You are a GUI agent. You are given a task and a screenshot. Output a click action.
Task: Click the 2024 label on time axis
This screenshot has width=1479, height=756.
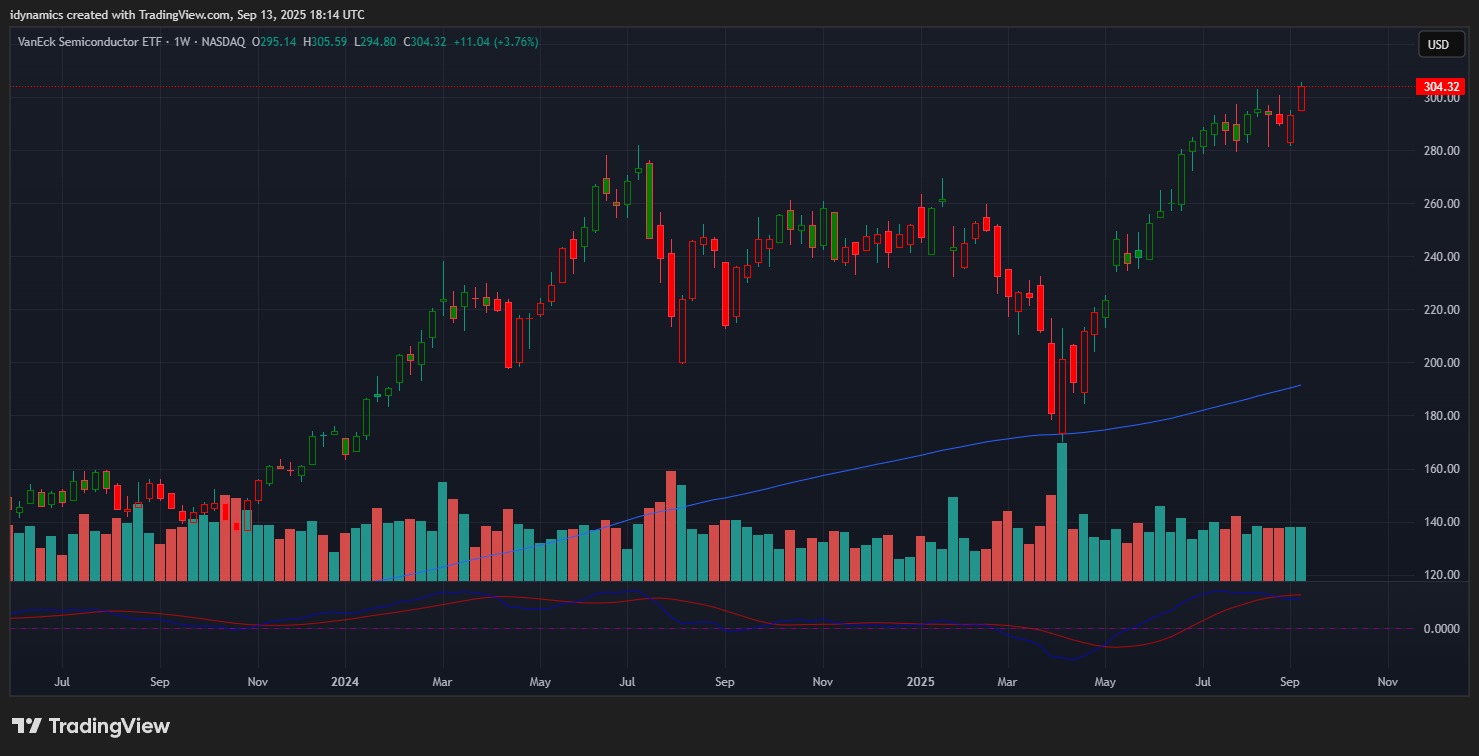point(344,682)
